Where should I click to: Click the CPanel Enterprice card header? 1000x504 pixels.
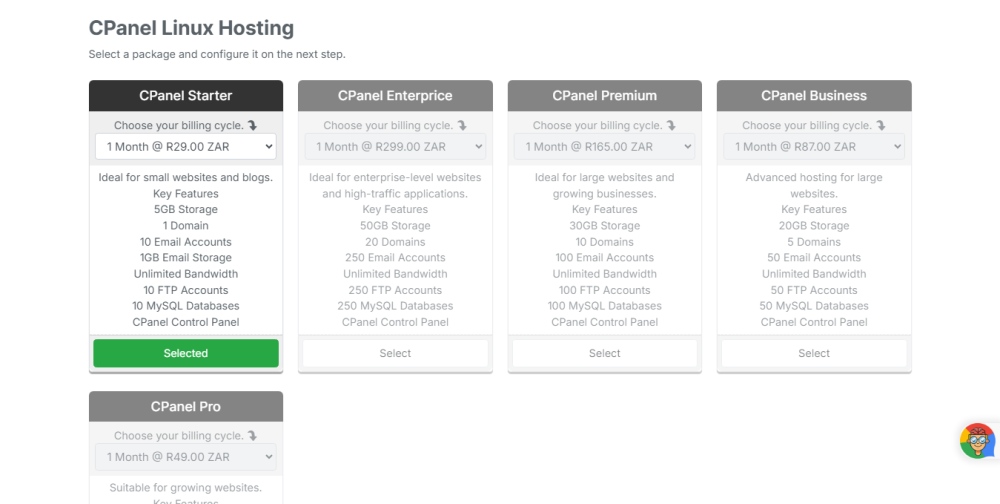pyautogui.click(x=395, y=96)
